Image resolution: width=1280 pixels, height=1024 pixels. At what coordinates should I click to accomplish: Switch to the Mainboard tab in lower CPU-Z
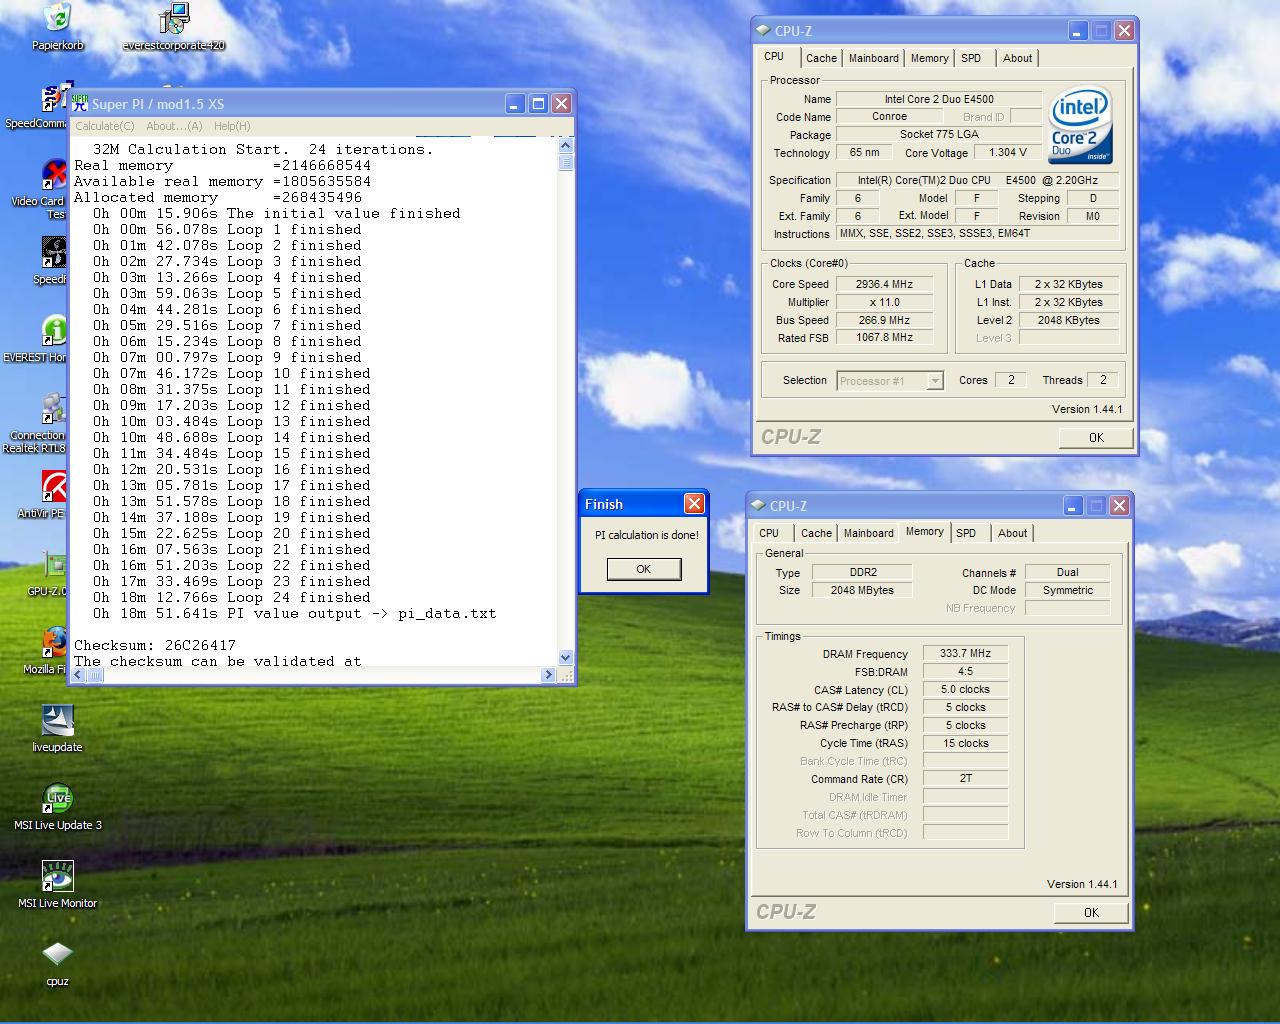(x=869, y=533)
